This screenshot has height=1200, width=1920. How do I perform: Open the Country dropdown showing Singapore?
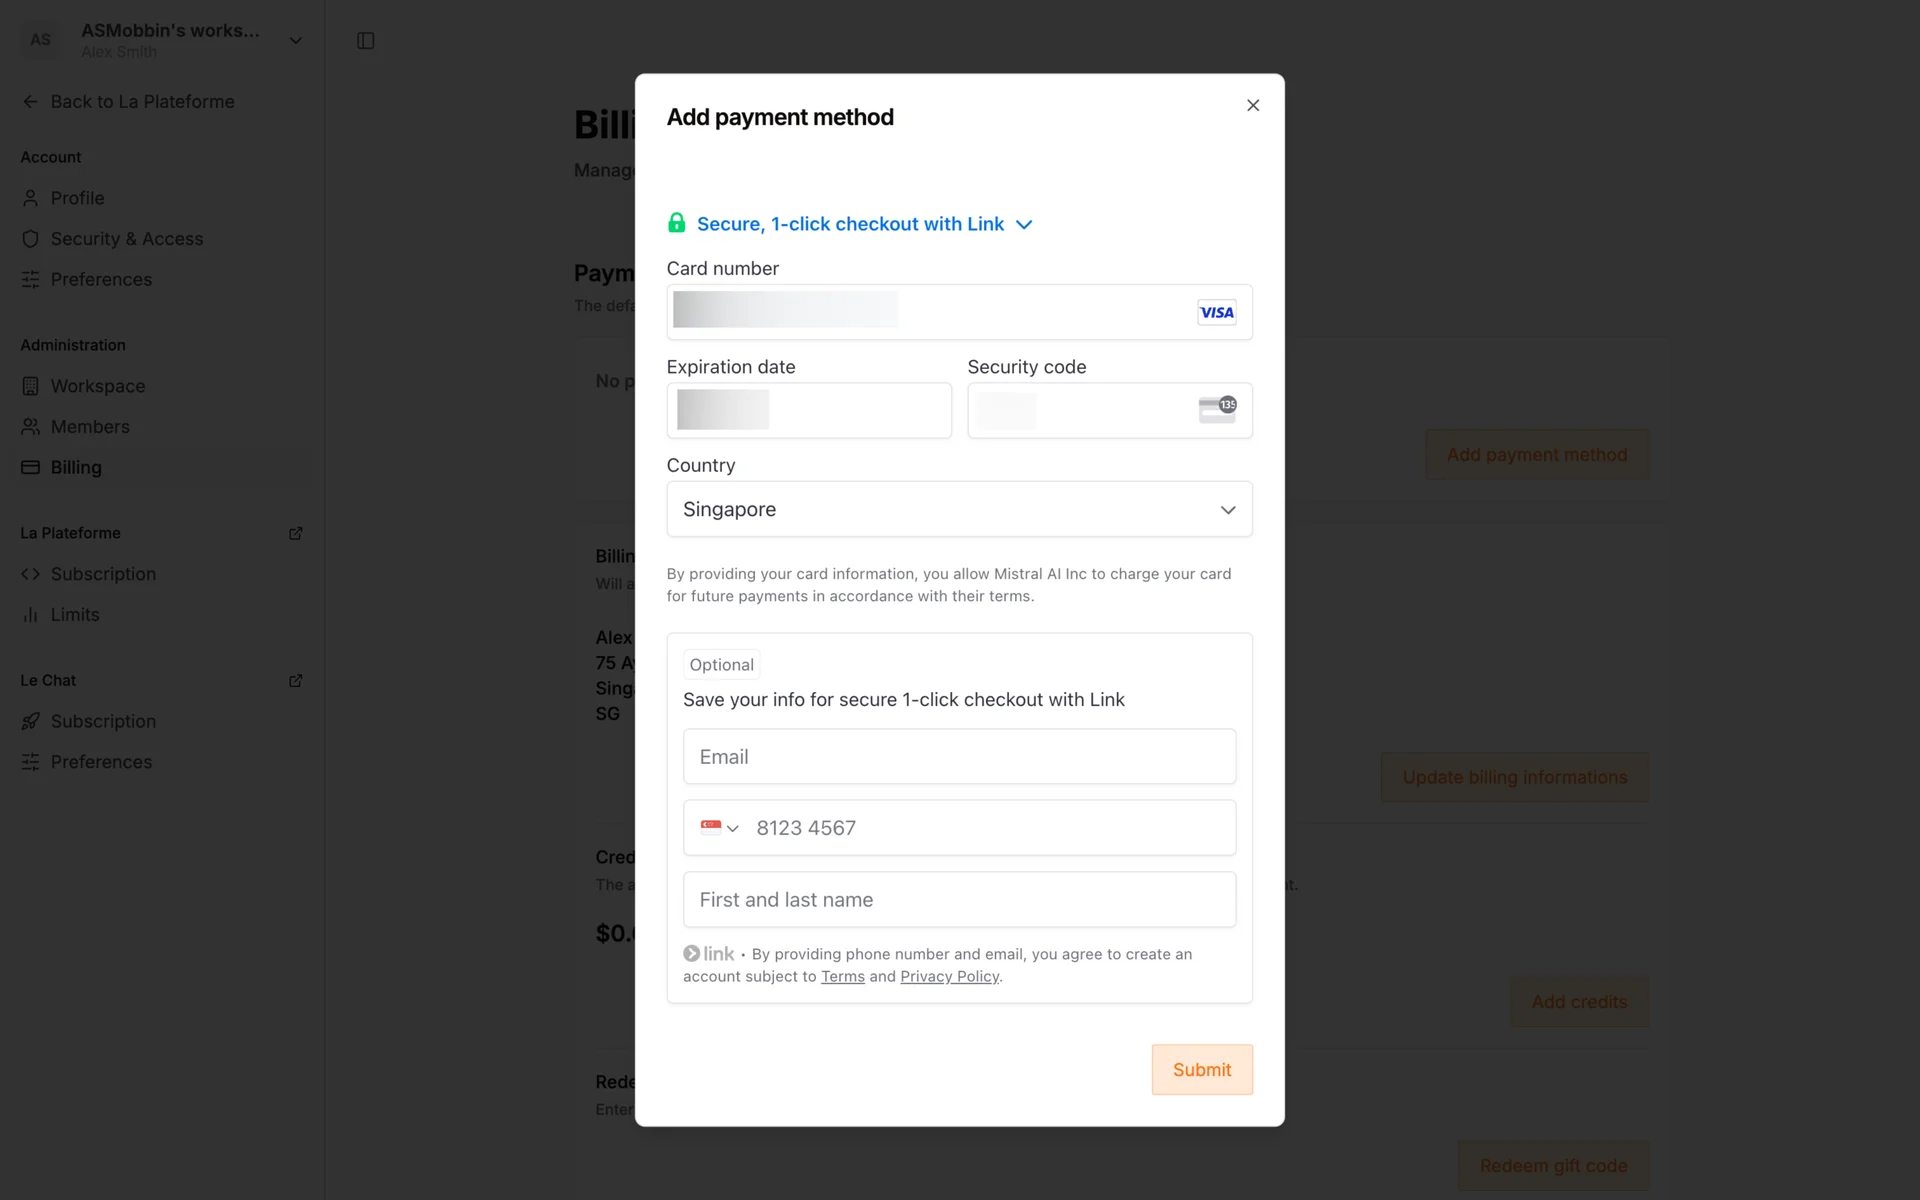coord(959,509)
